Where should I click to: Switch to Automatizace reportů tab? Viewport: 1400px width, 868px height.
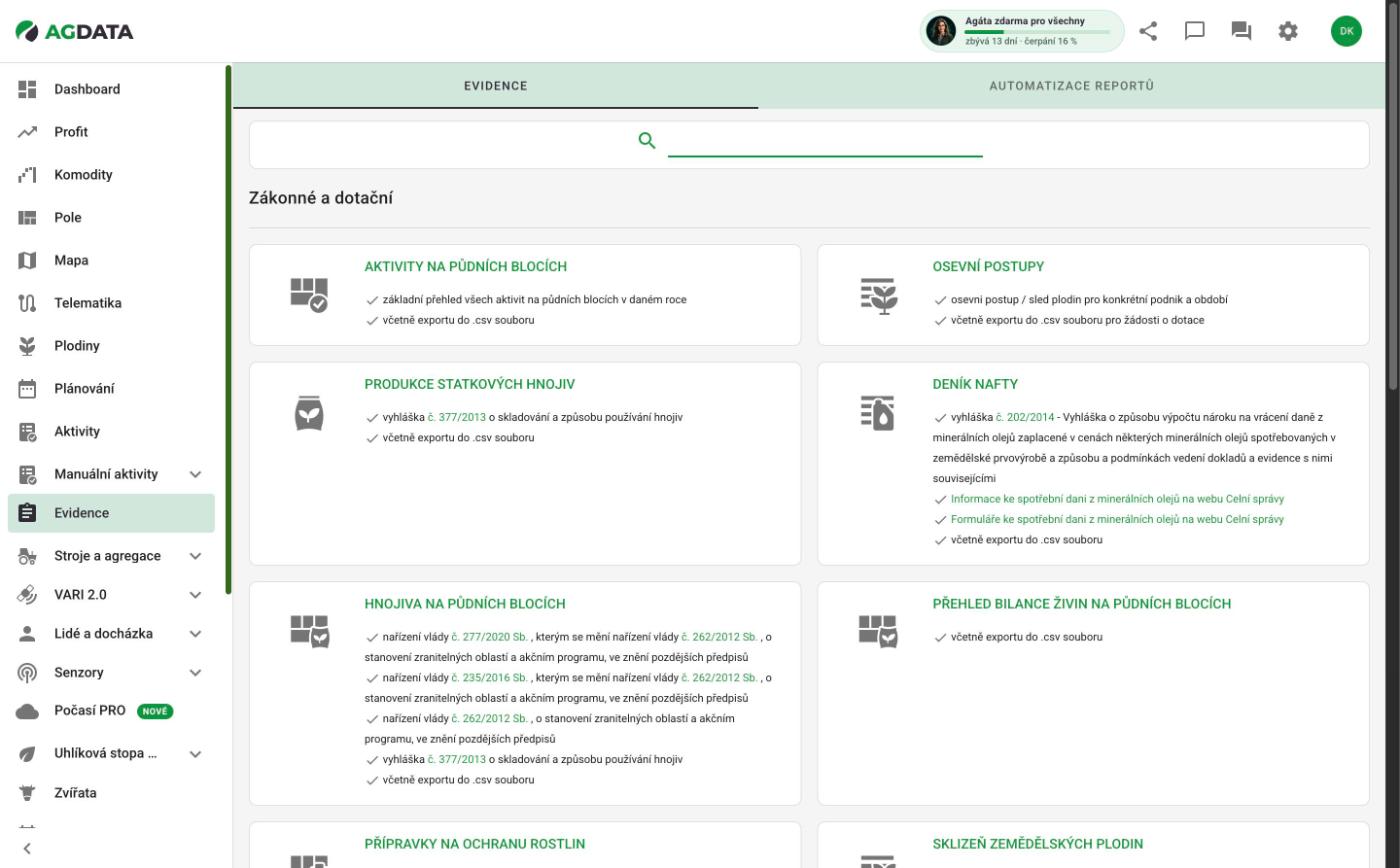pos(1071,86)
